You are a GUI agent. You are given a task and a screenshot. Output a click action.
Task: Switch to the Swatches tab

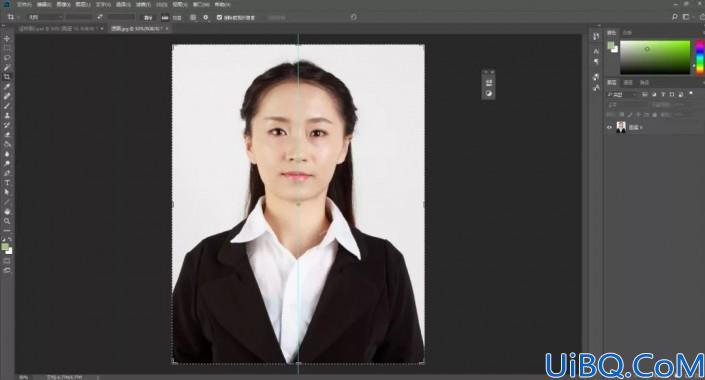pyautogui.click(x=627, y=32)
